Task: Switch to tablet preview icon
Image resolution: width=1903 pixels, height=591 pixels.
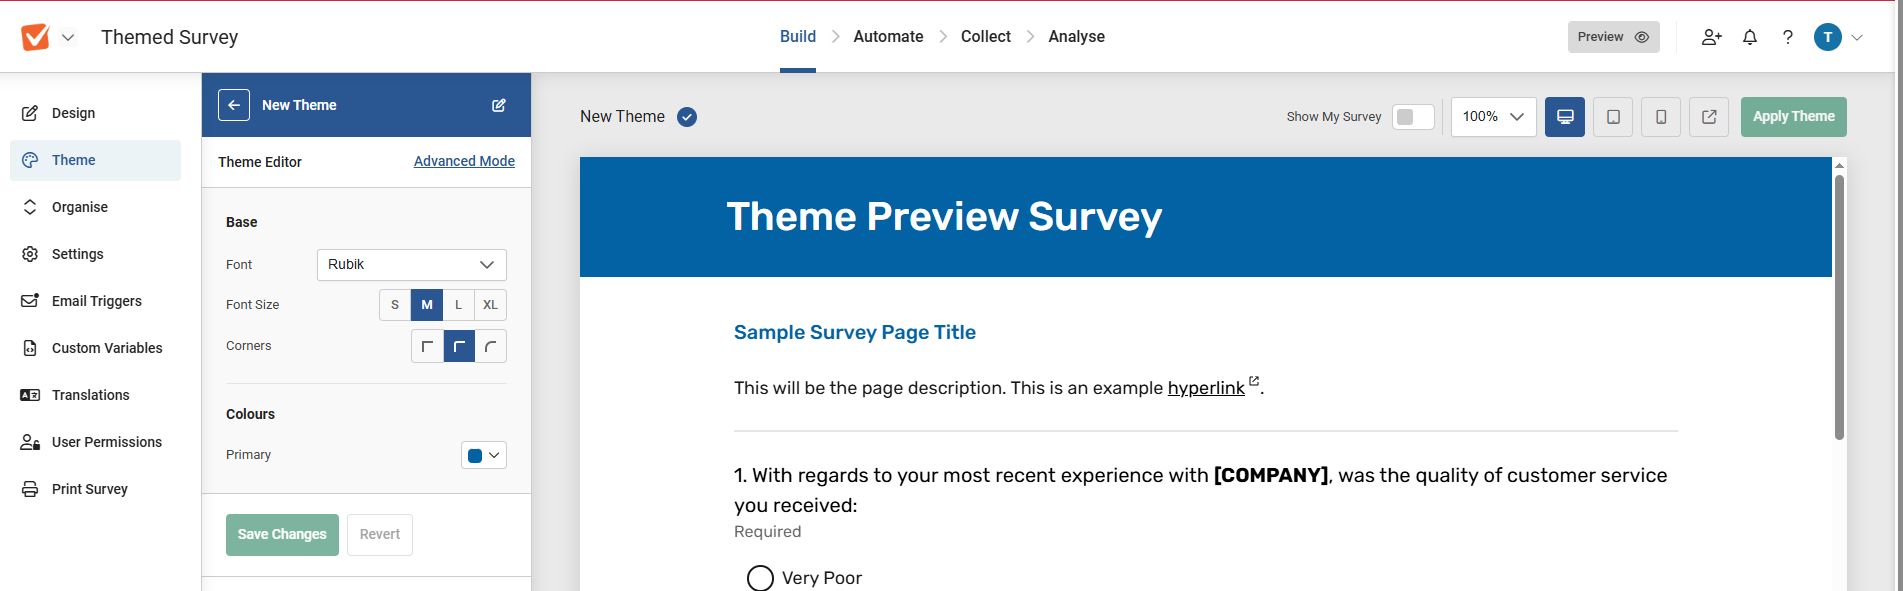Action: [x=1613, y=117]
